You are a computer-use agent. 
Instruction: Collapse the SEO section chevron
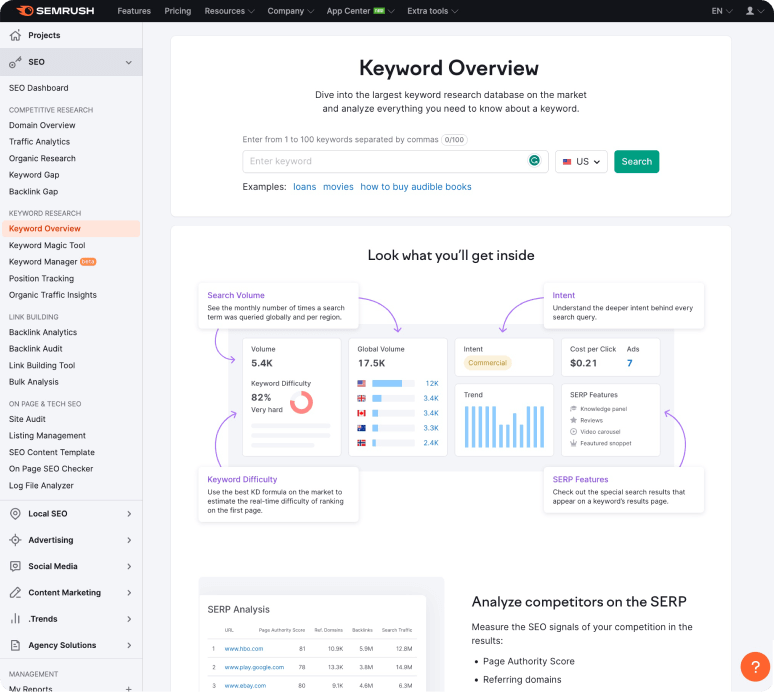tap(129, 62)
